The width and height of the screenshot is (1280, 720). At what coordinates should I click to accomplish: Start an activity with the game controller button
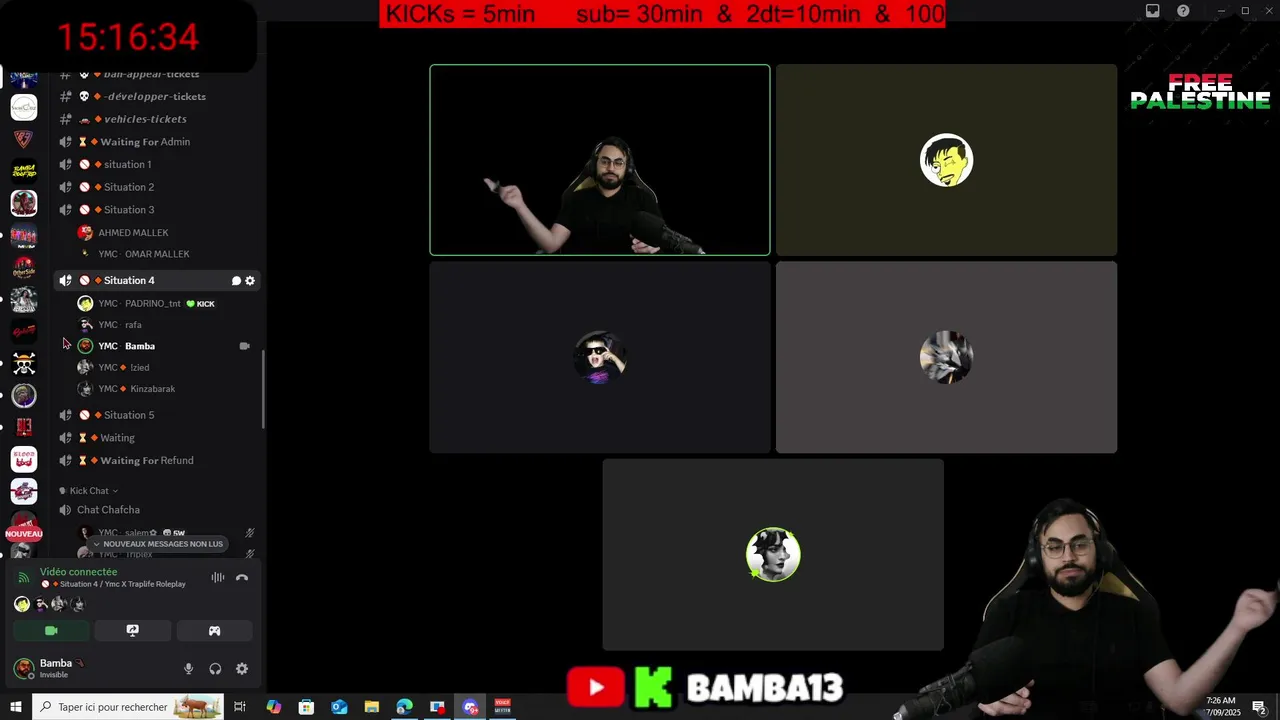tap(214, 631)
